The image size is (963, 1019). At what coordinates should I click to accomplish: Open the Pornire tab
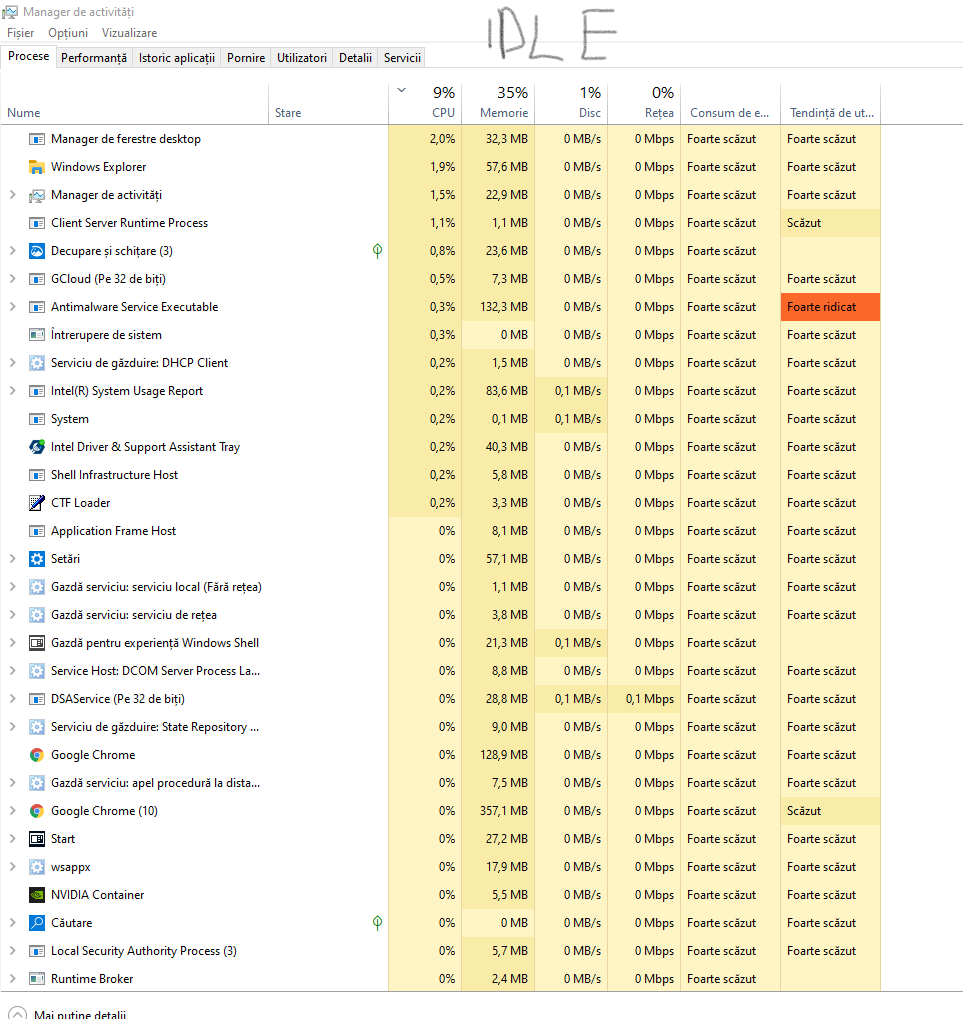tap(246, 58)
